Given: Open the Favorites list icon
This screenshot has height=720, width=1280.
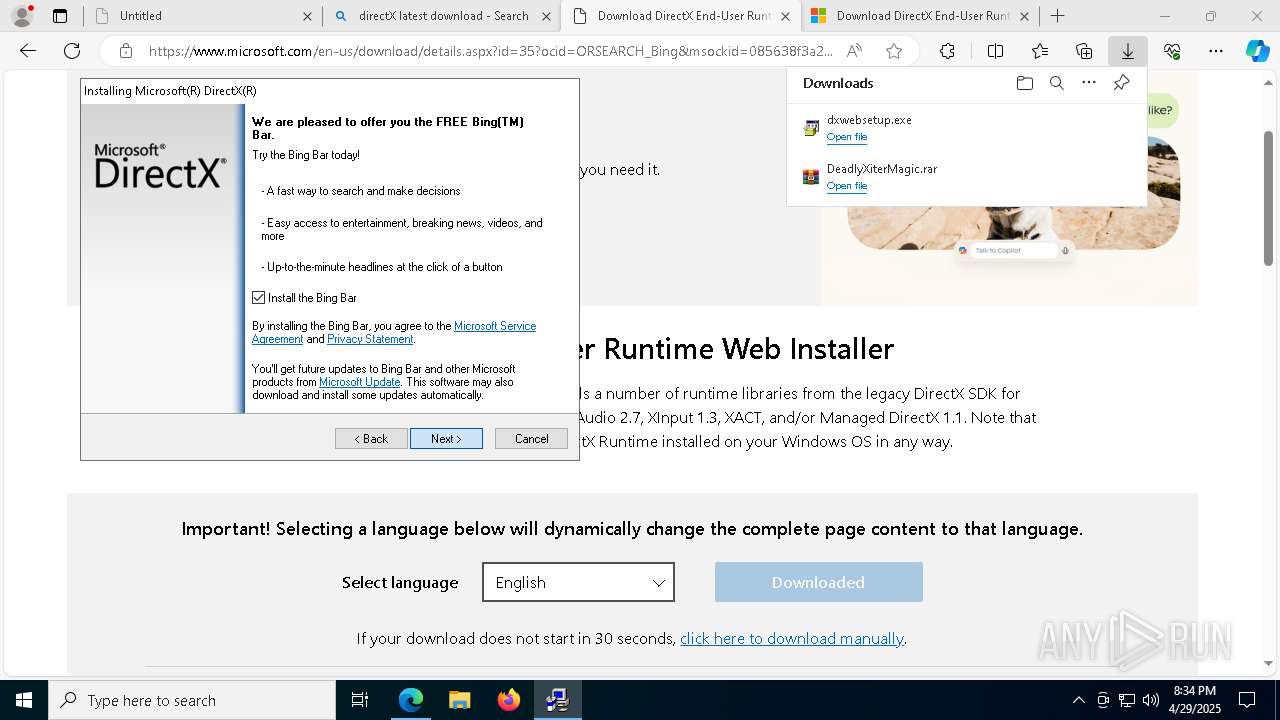Looking at the screenshot, I should (1040, 51).
